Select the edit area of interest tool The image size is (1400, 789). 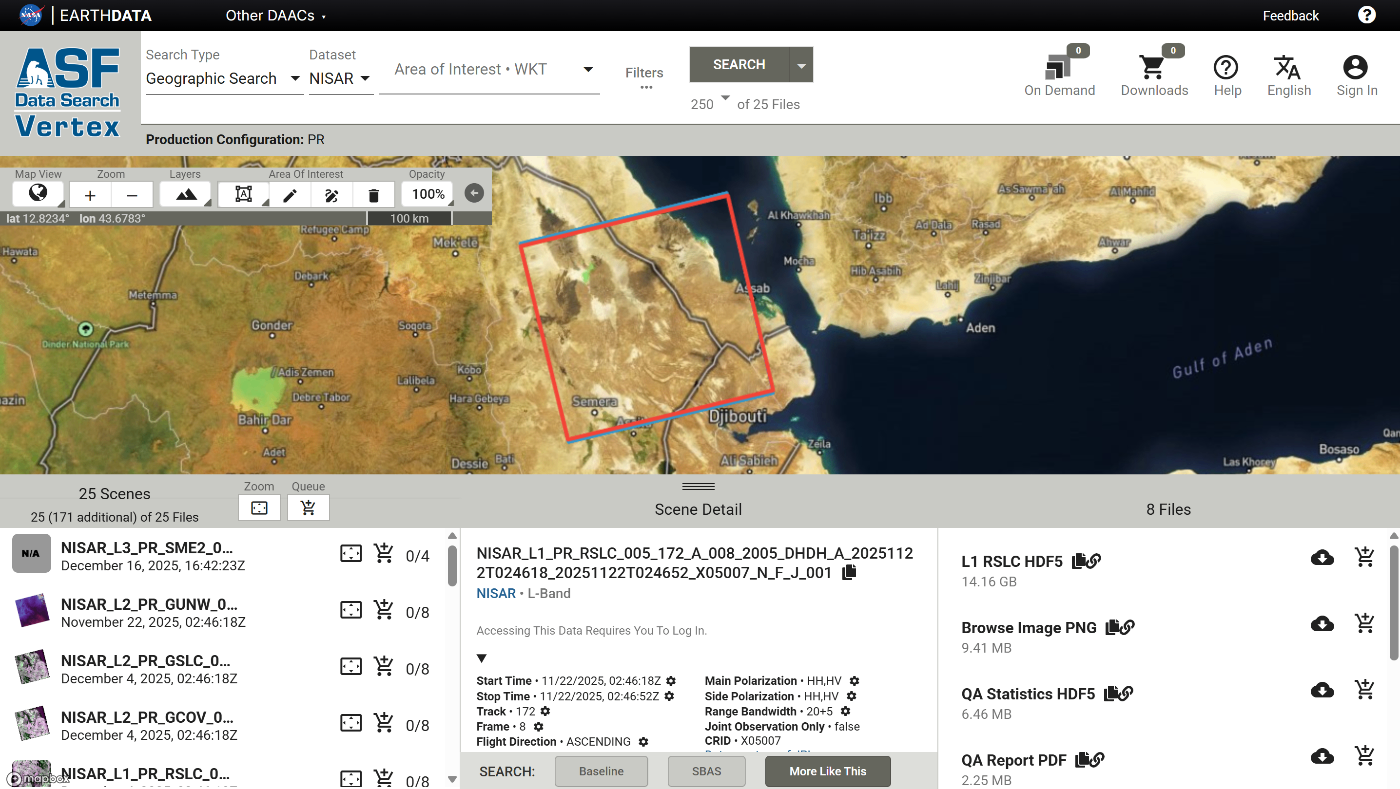pos(332,195)
